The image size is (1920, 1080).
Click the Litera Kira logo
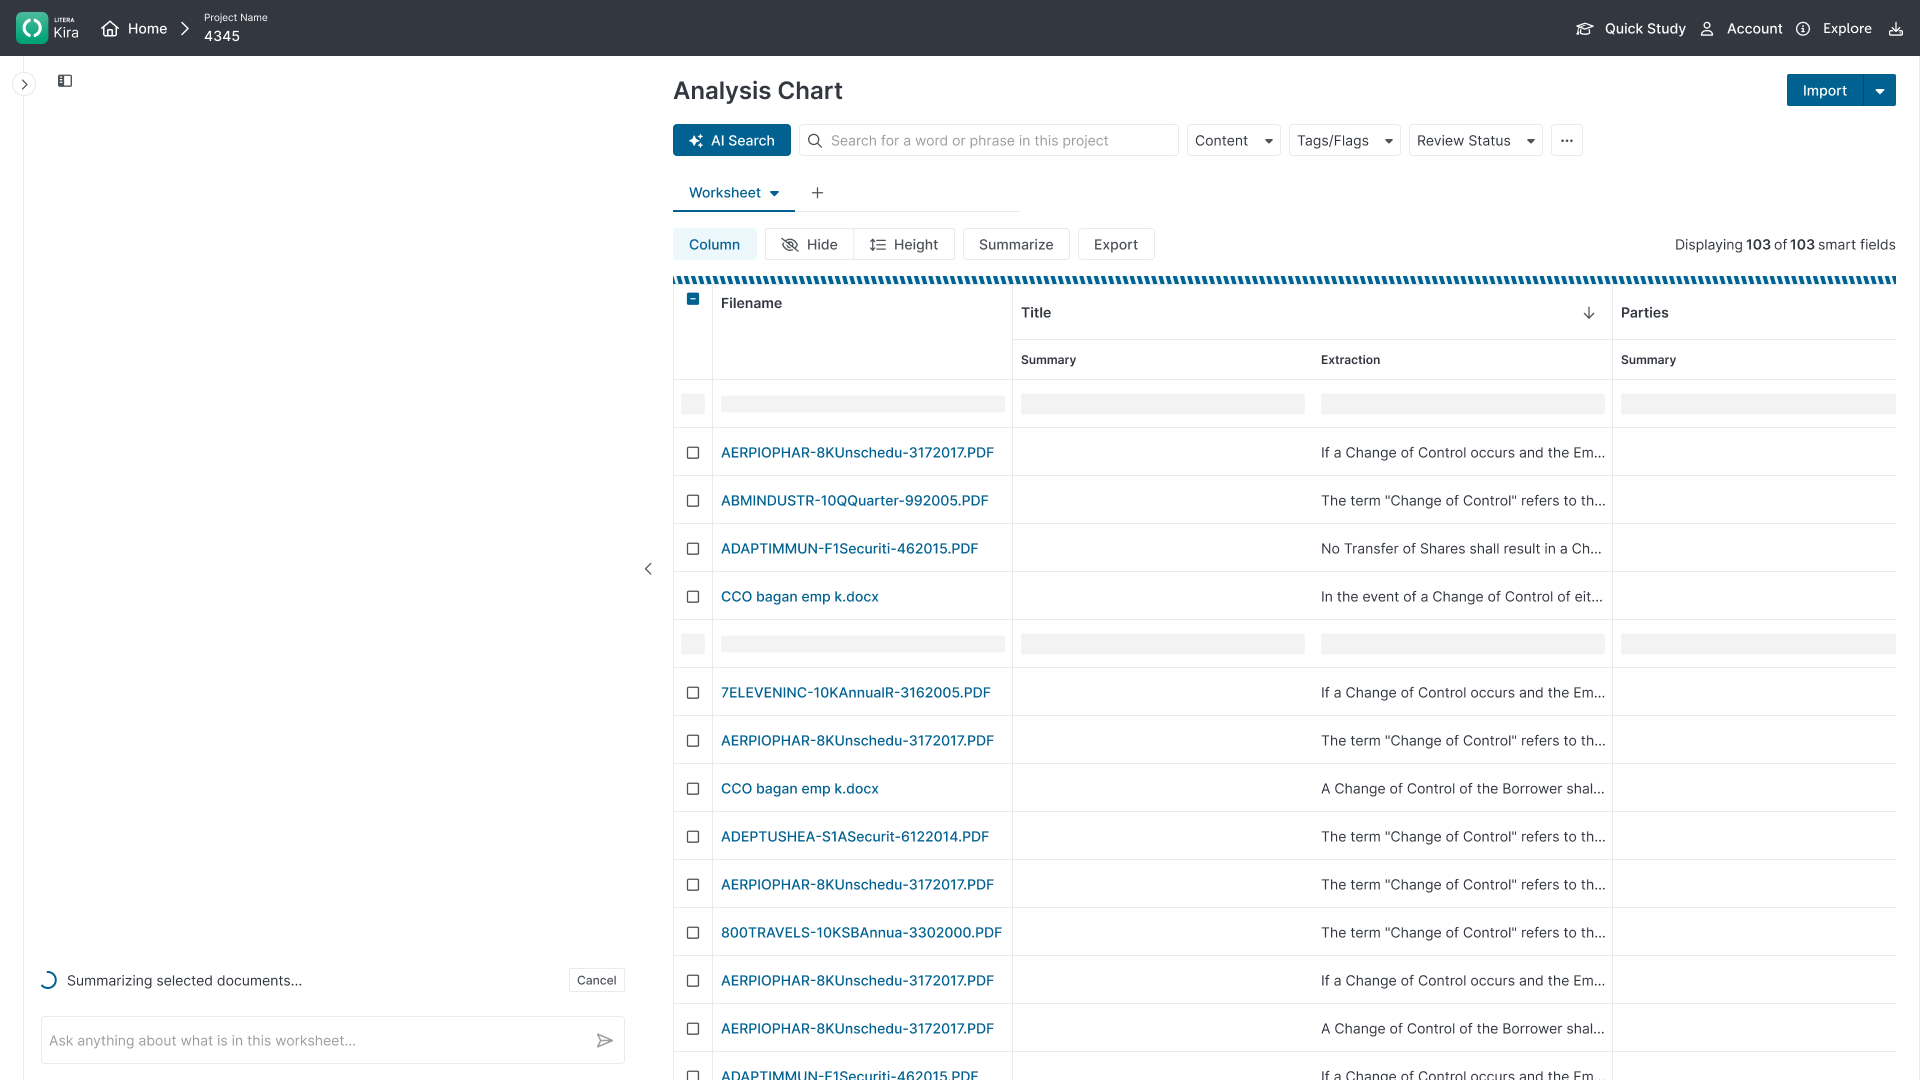pos(48,28)
